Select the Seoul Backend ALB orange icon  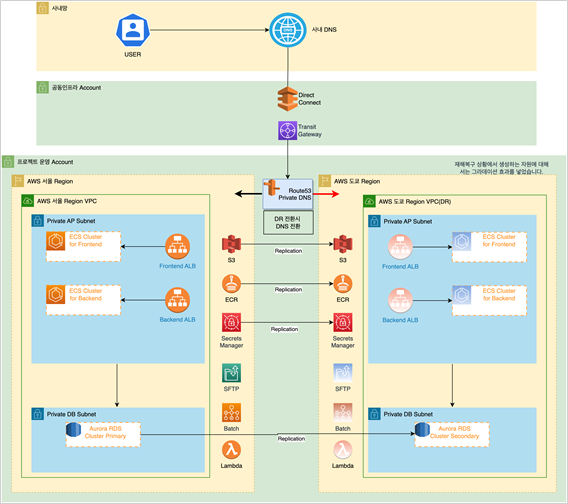tap(178, 300)
